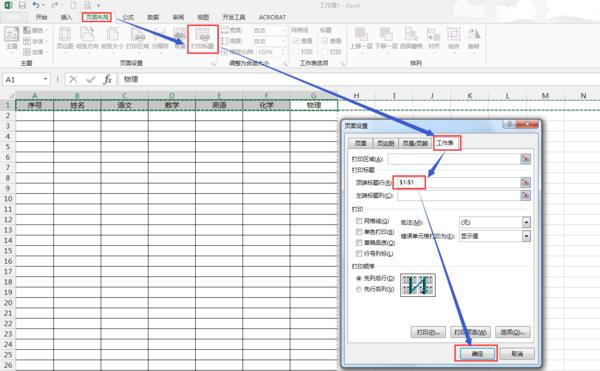Screen dimensions: 600x371
Task: Open the Name Box dropdown showing A1
Action: click(x=46, y=79)
